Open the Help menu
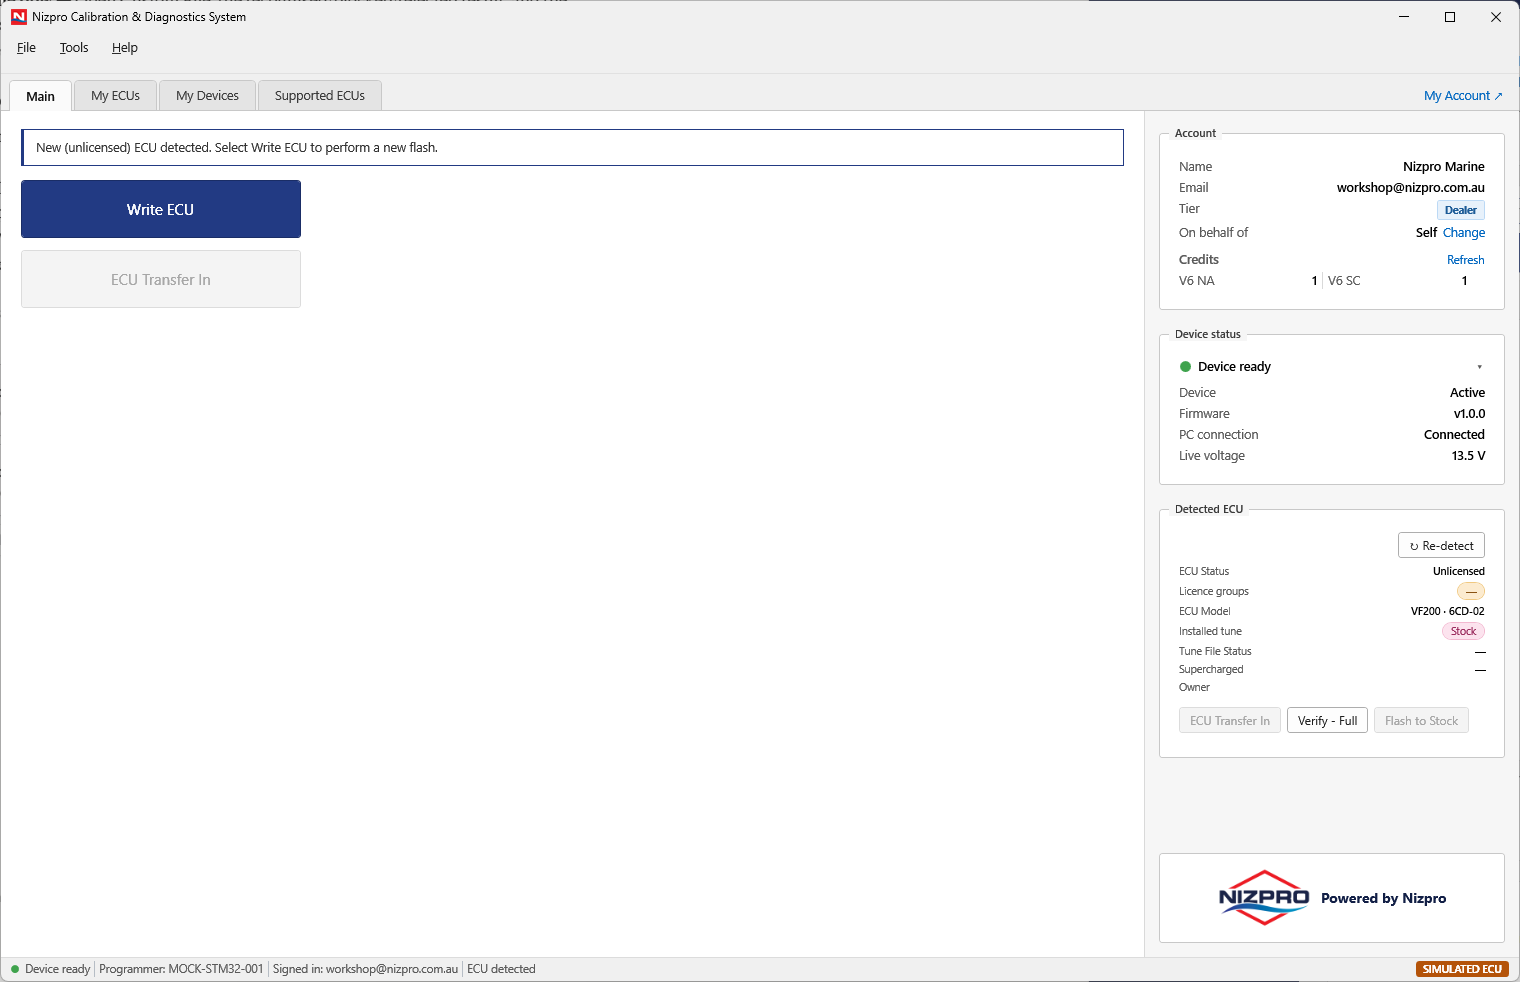Screen dimensions: 1520x982 pos(125,48)
